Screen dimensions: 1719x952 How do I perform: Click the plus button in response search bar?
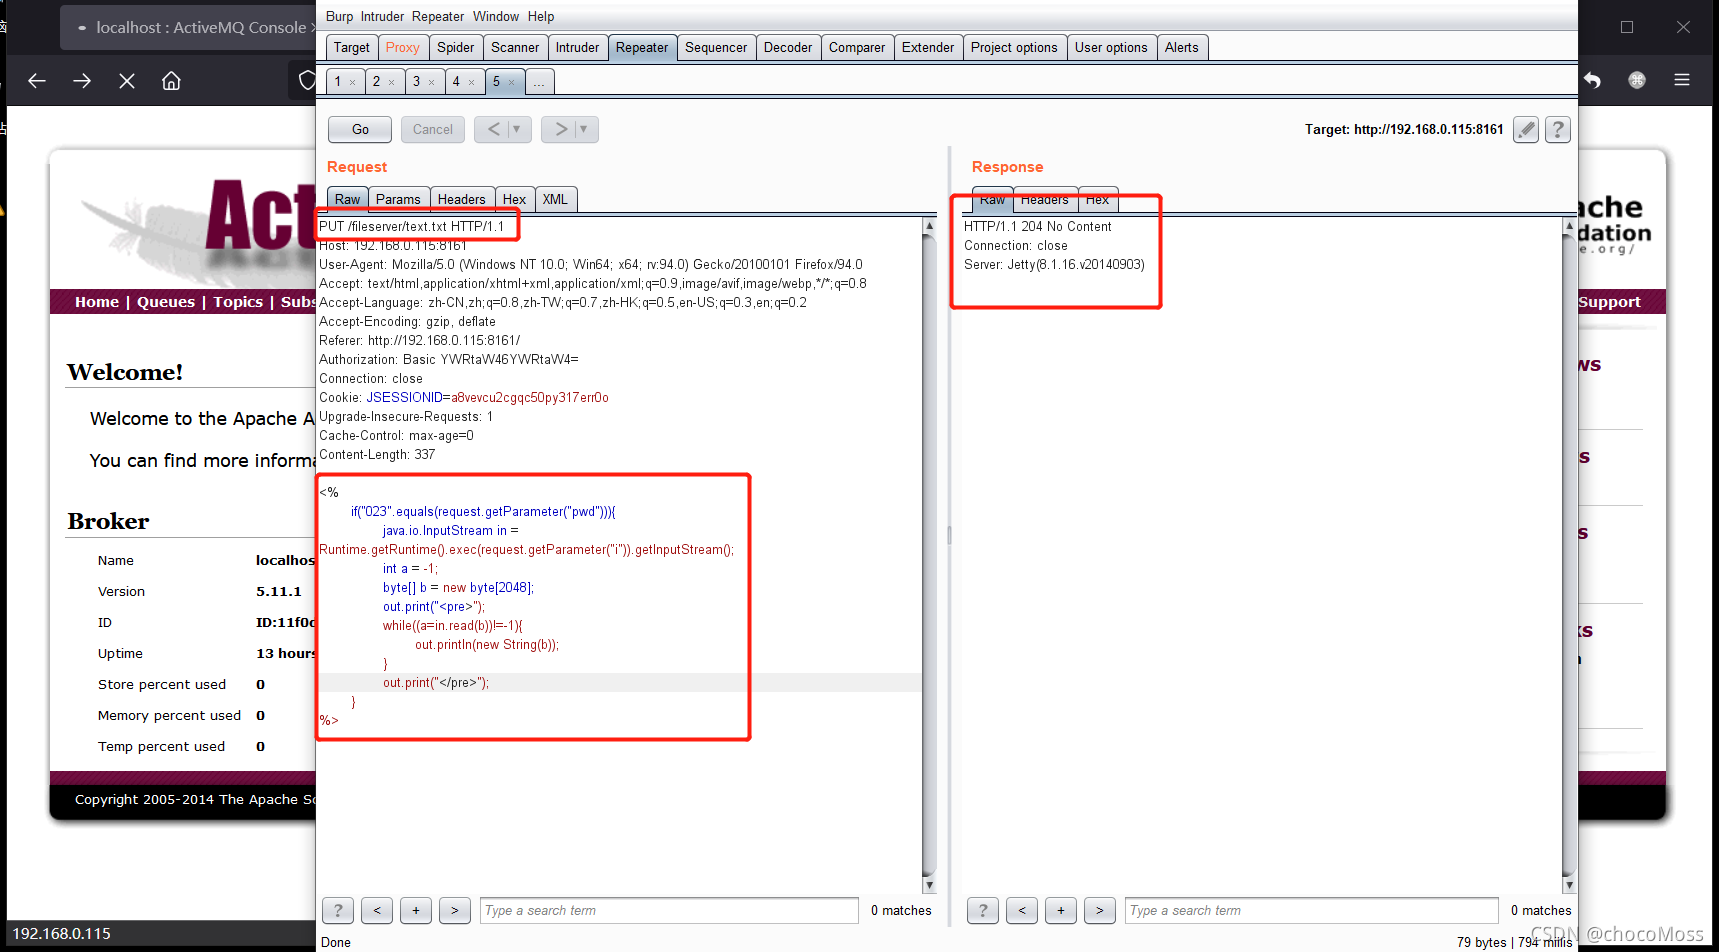point(1061,910)
